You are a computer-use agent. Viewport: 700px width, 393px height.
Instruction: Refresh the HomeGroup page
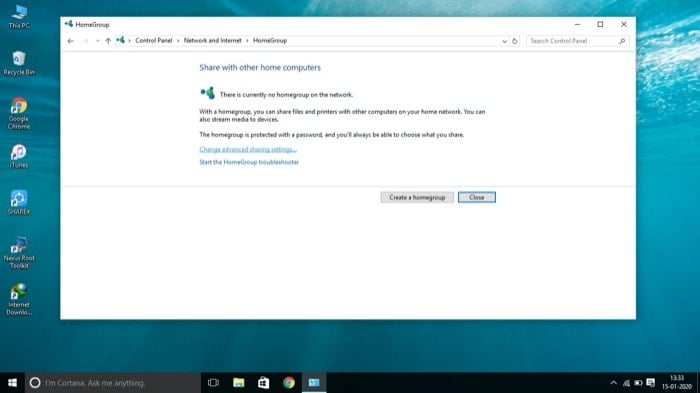pyautogui.click(x=515, y=41)
